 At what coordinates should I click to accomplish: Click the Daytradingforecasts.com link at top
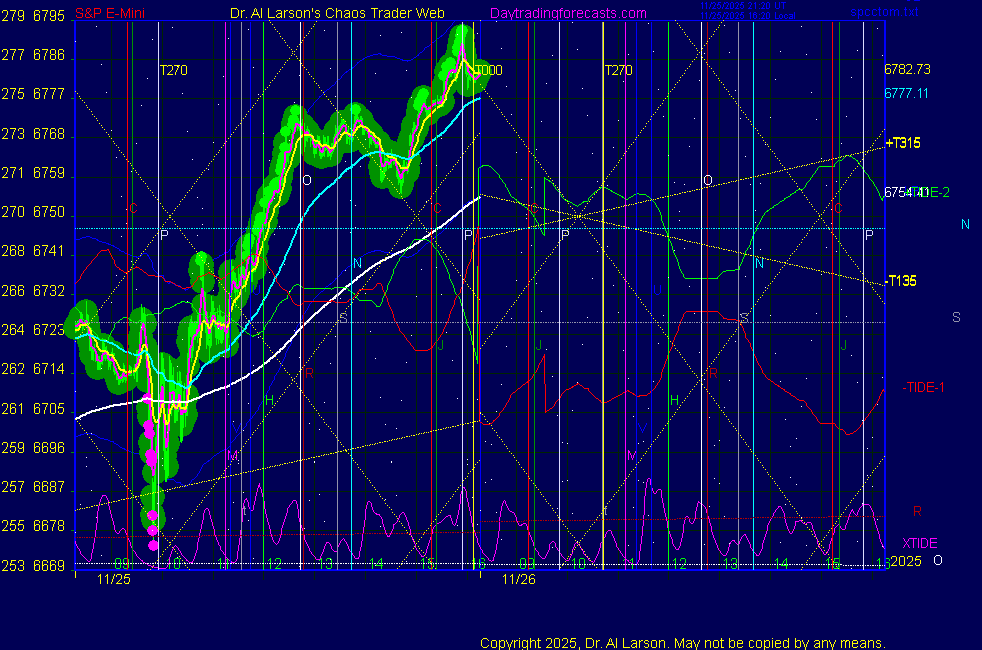pos(567,14)
